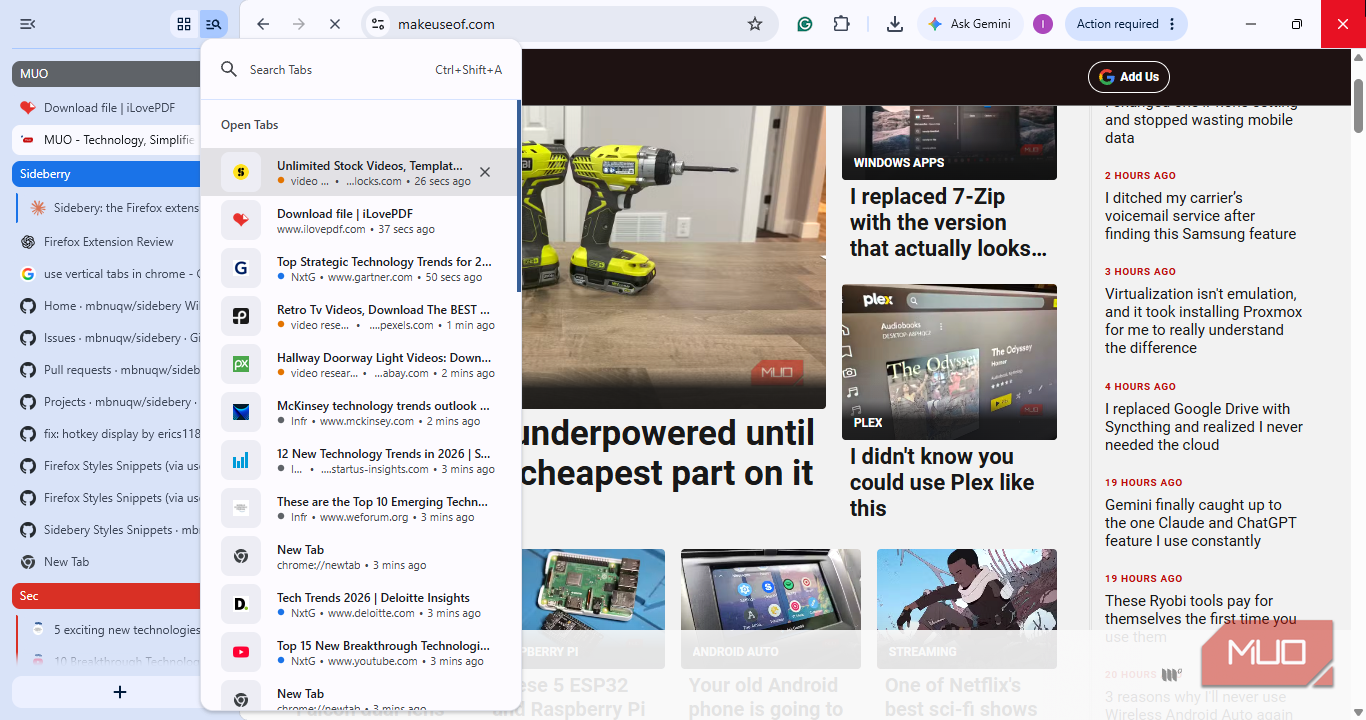This screenshot has width=1366, height=720.
Task: Bookmark this page with the star icon
Action: 755,24
